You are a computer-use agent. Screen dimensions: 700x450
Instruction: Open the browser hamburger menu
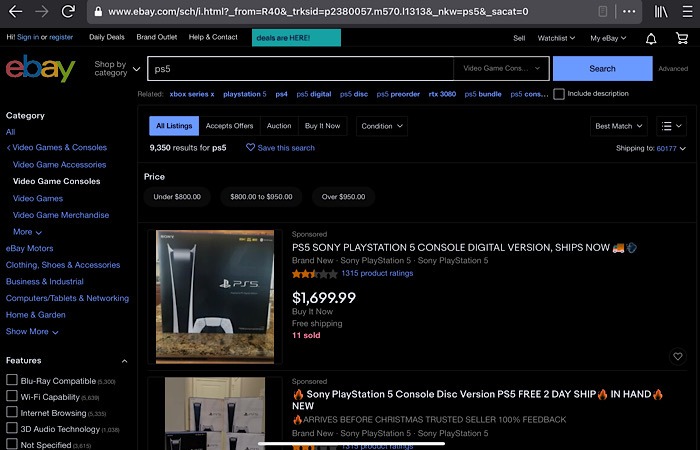click(x=686, y=12)
